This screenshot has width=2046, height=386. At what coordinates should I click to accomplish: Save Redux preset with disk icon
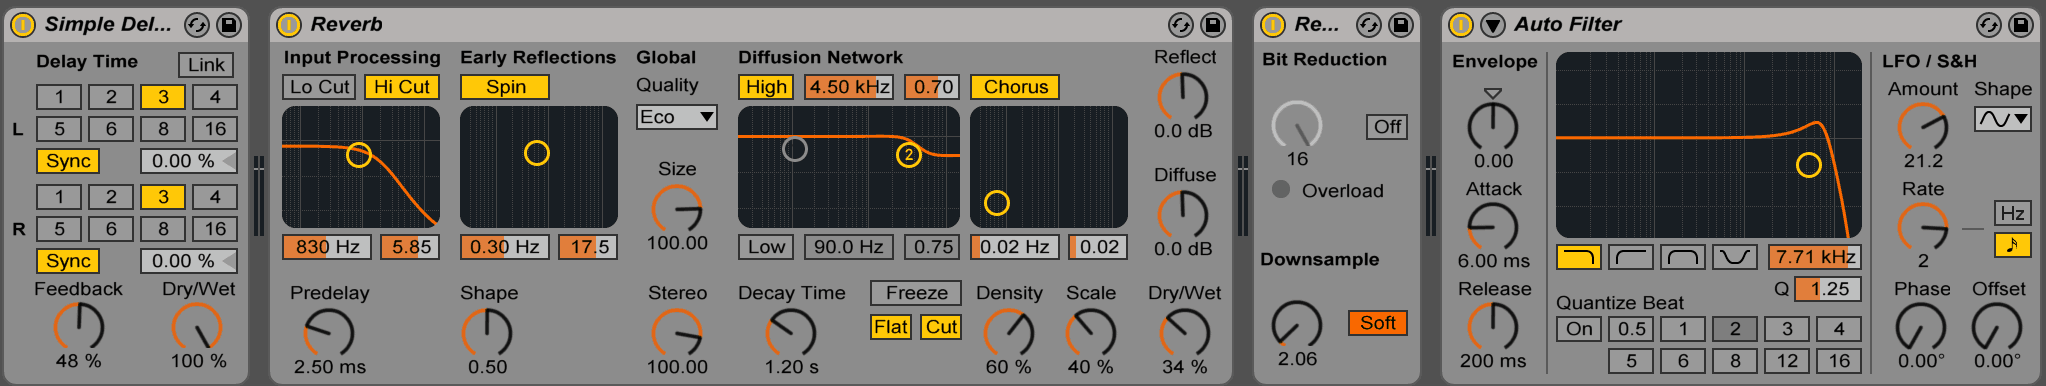pos(1401,25)
